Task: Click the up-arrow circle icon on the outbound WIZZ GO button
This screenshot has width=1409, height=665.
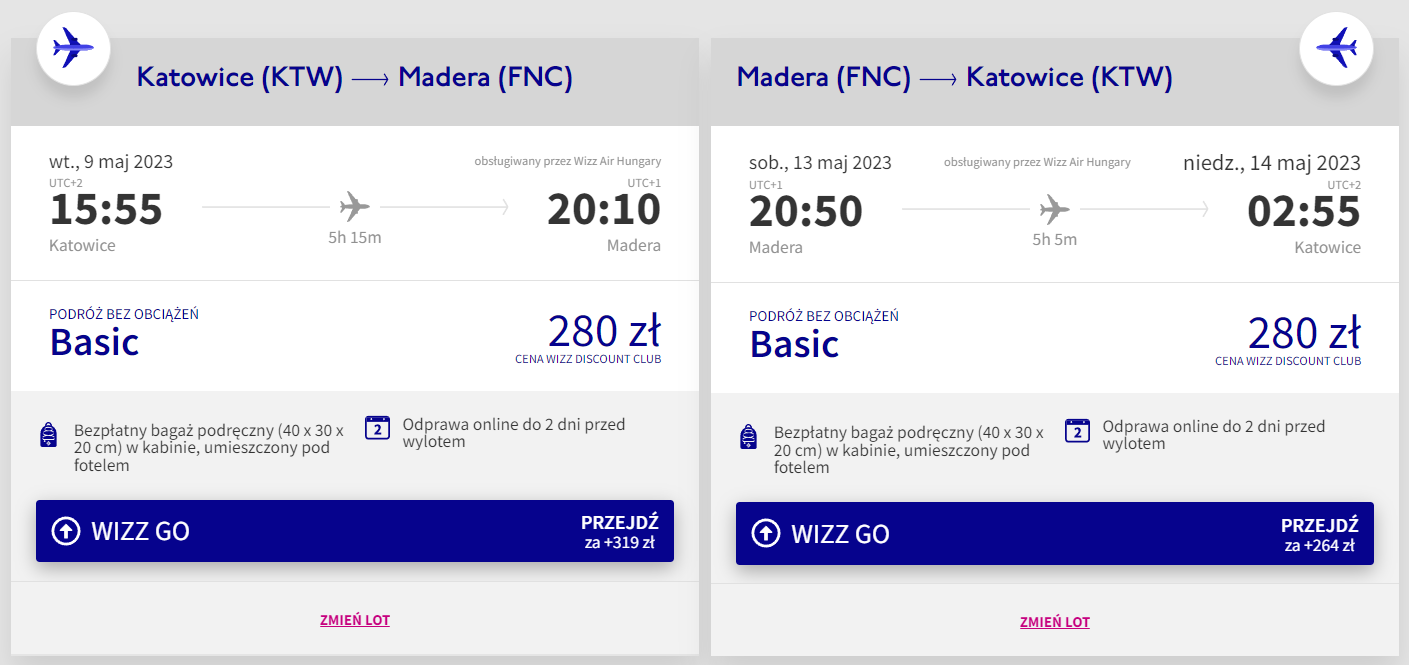Action: (x=65, y=531)
